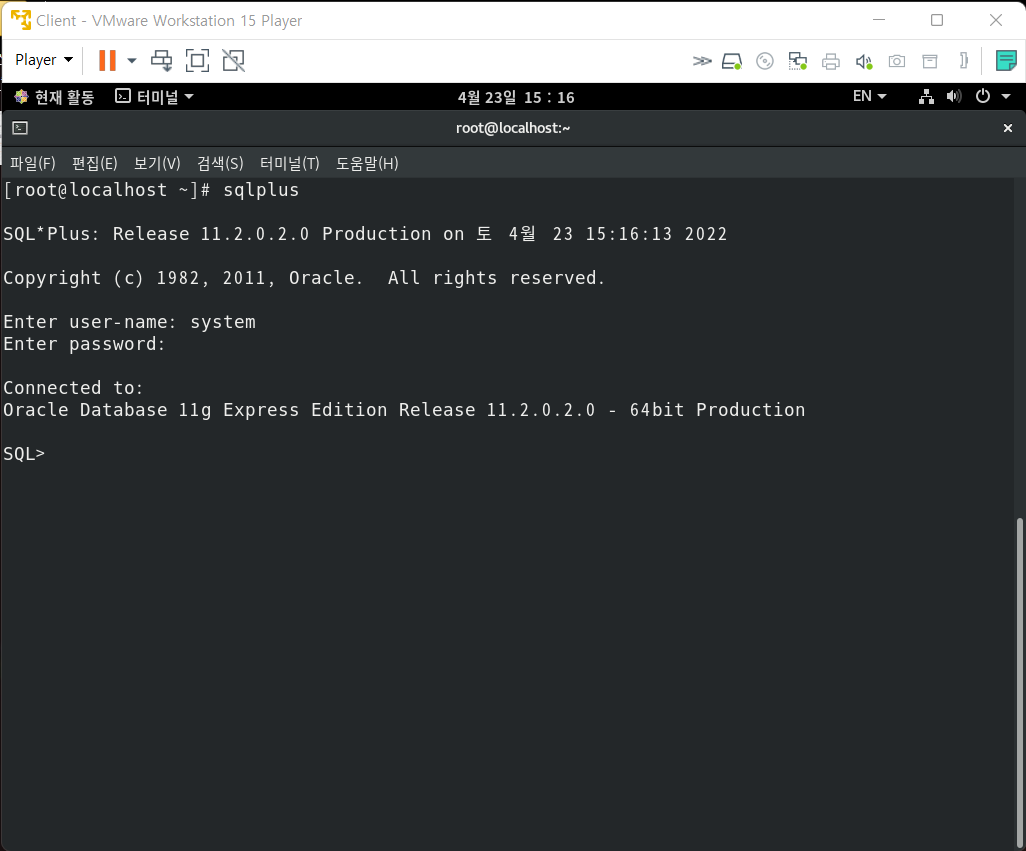
Task: Click the VMware logo icon in title bar
Action: point(21,20)
